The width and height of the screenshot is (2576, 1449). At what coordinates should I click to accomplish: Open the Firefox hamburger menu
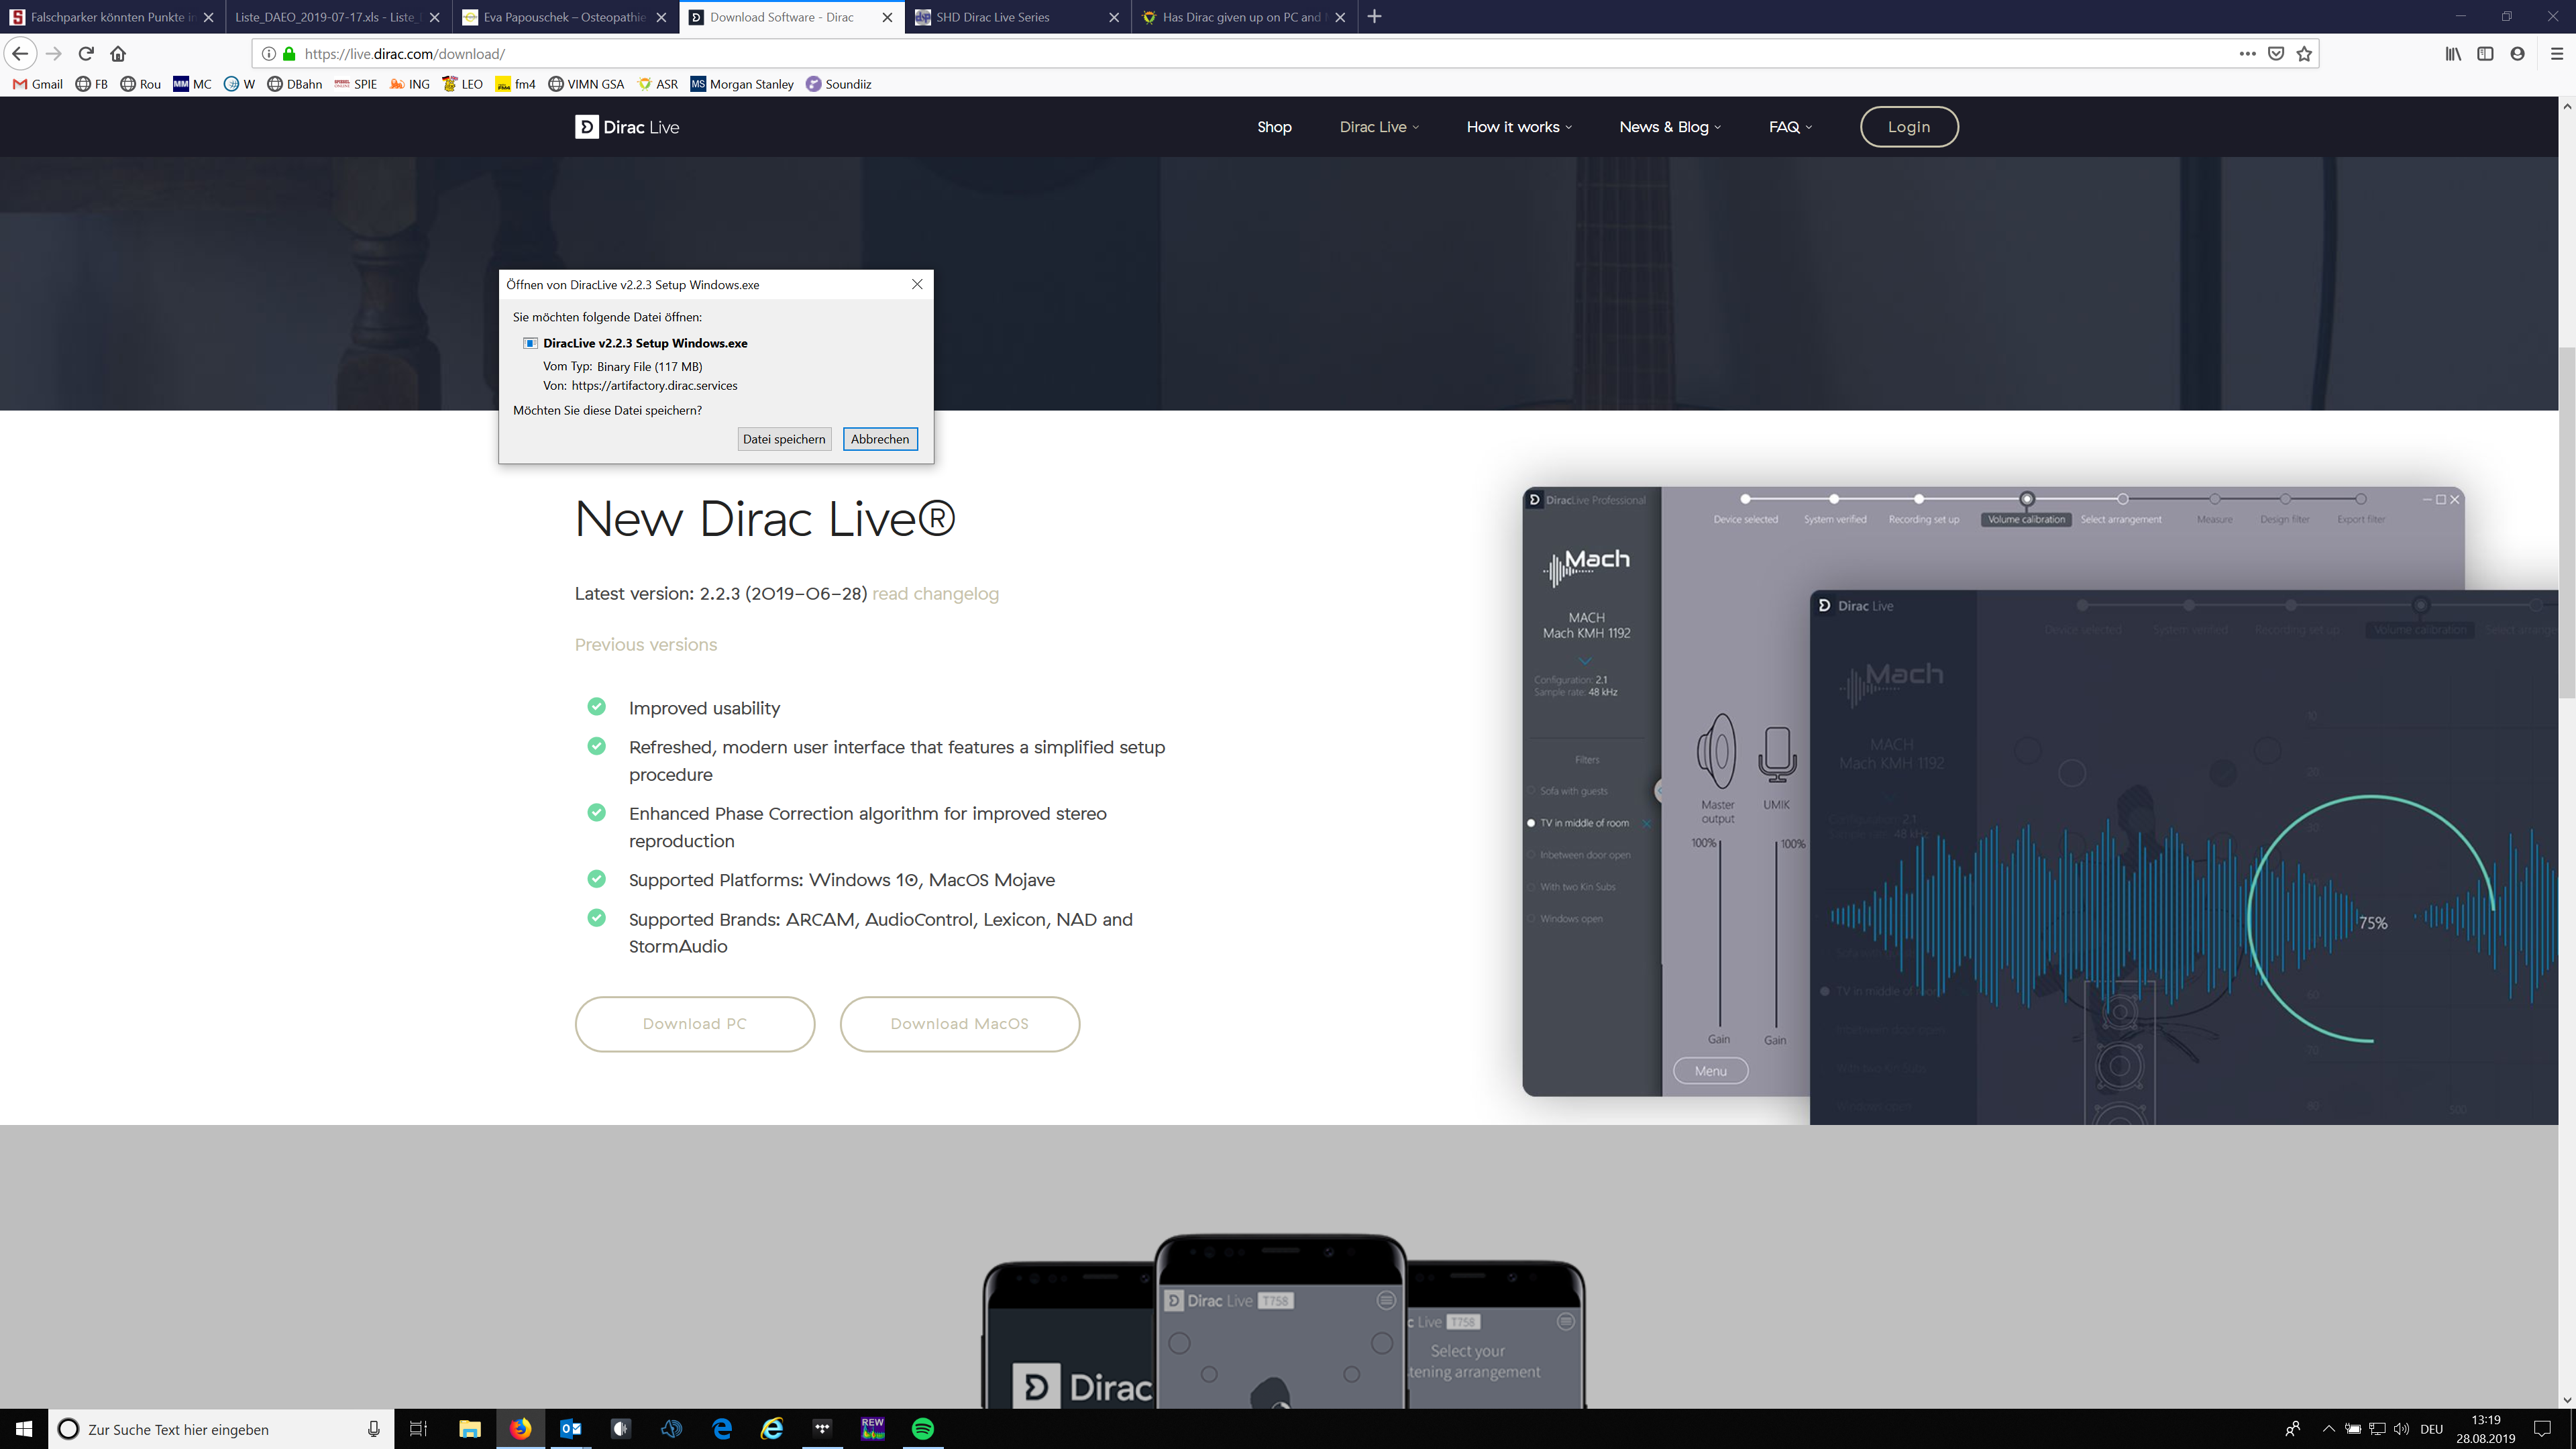(2556, 54)
